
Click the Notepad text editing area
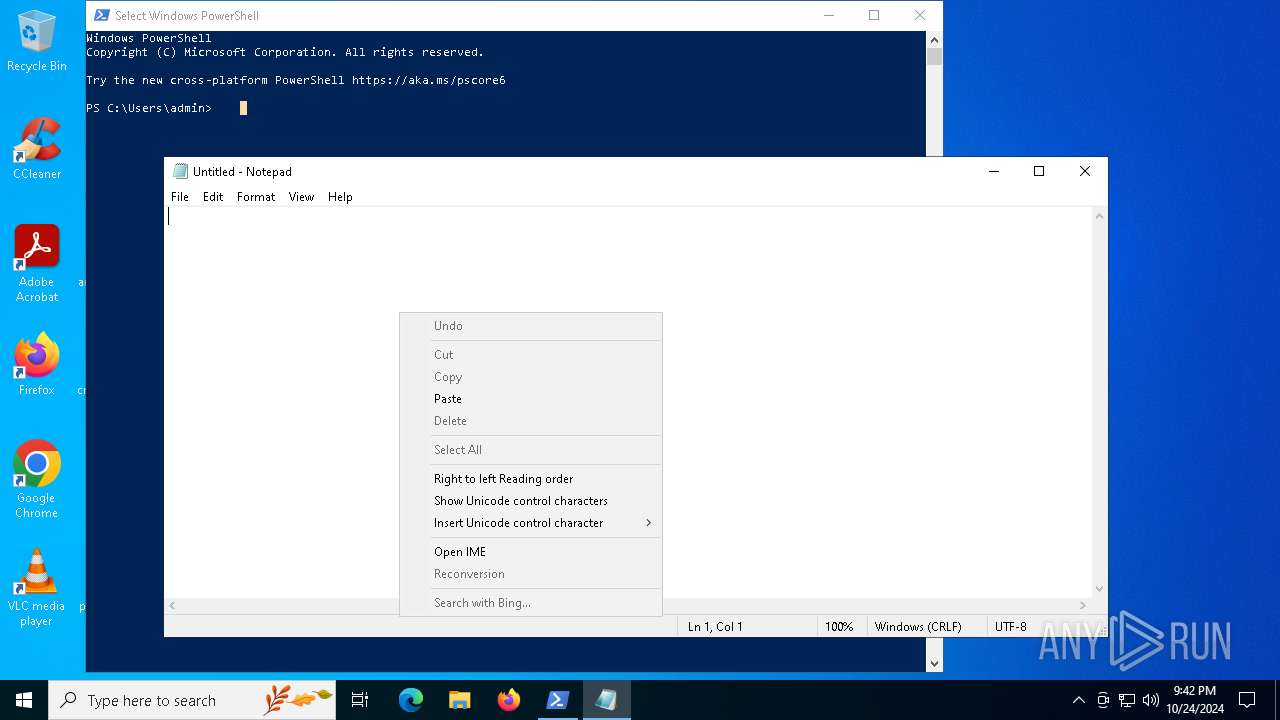tap(628, 402)
